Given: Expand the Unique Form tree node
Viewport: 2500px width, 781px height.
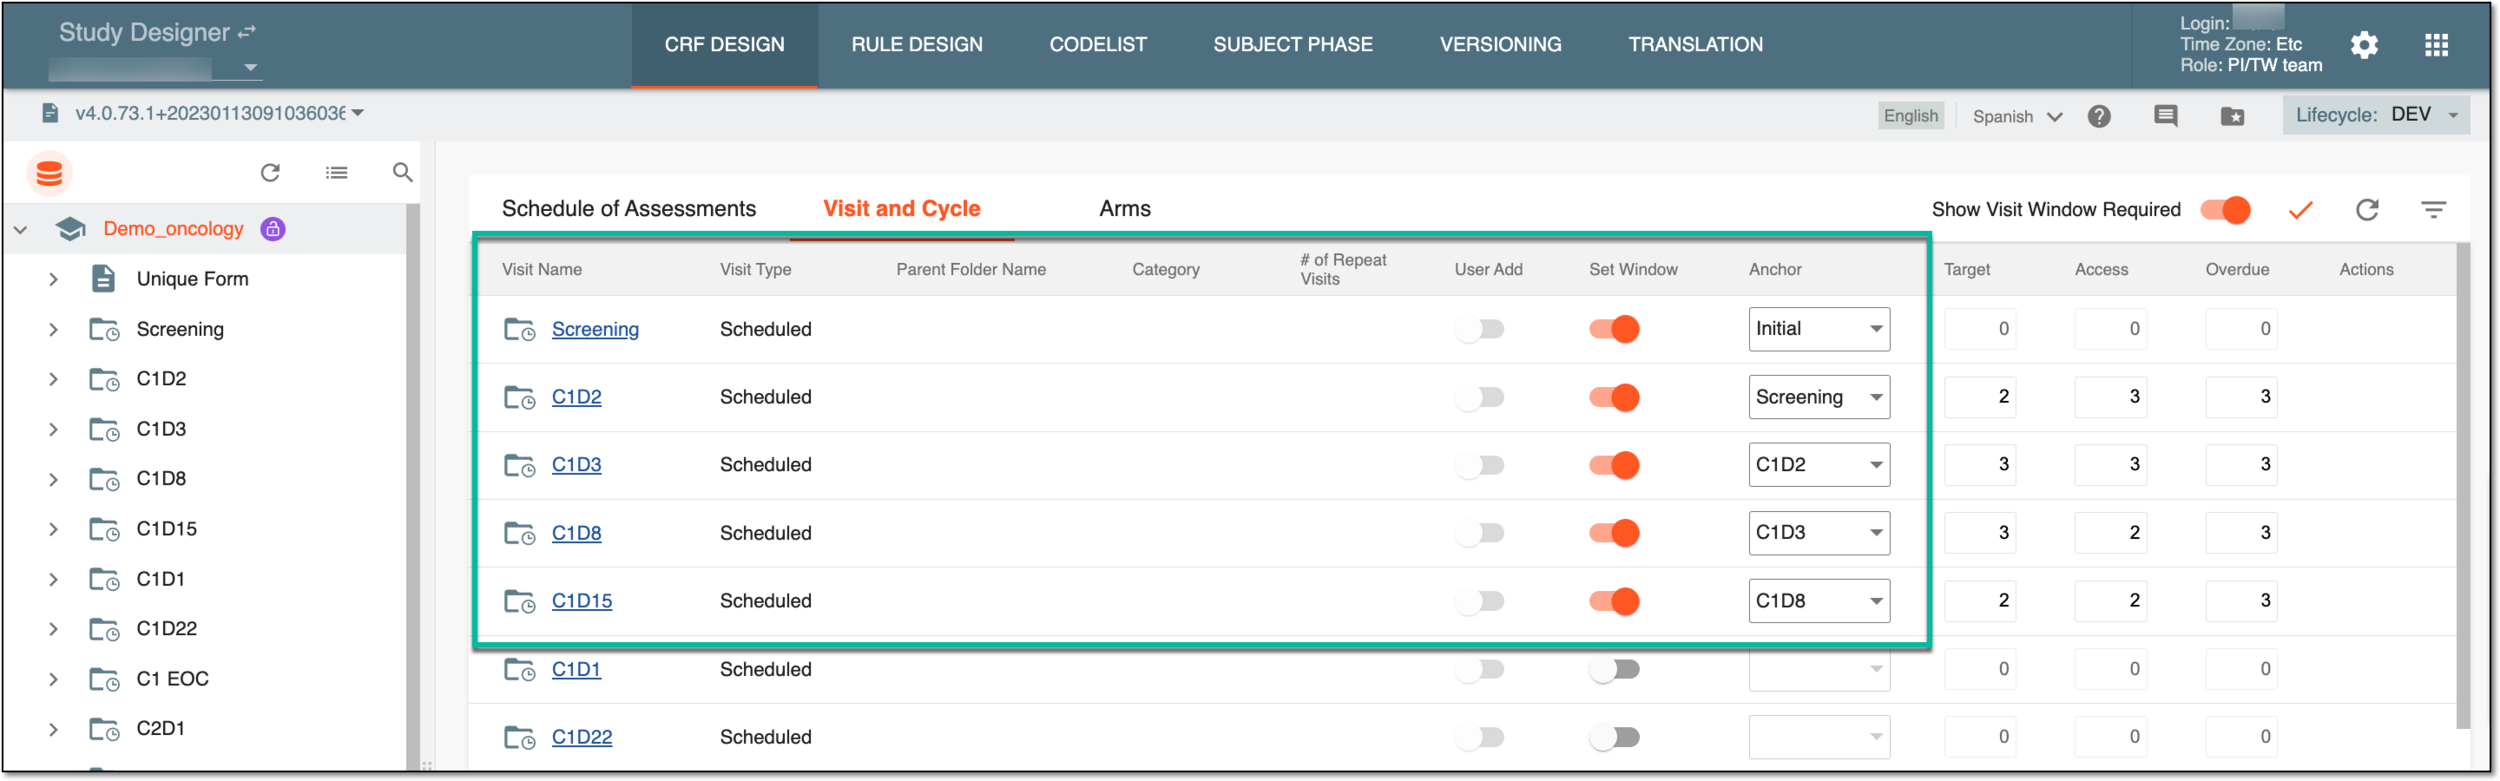Looking at the screenshot, I should (x=53, y=280).
